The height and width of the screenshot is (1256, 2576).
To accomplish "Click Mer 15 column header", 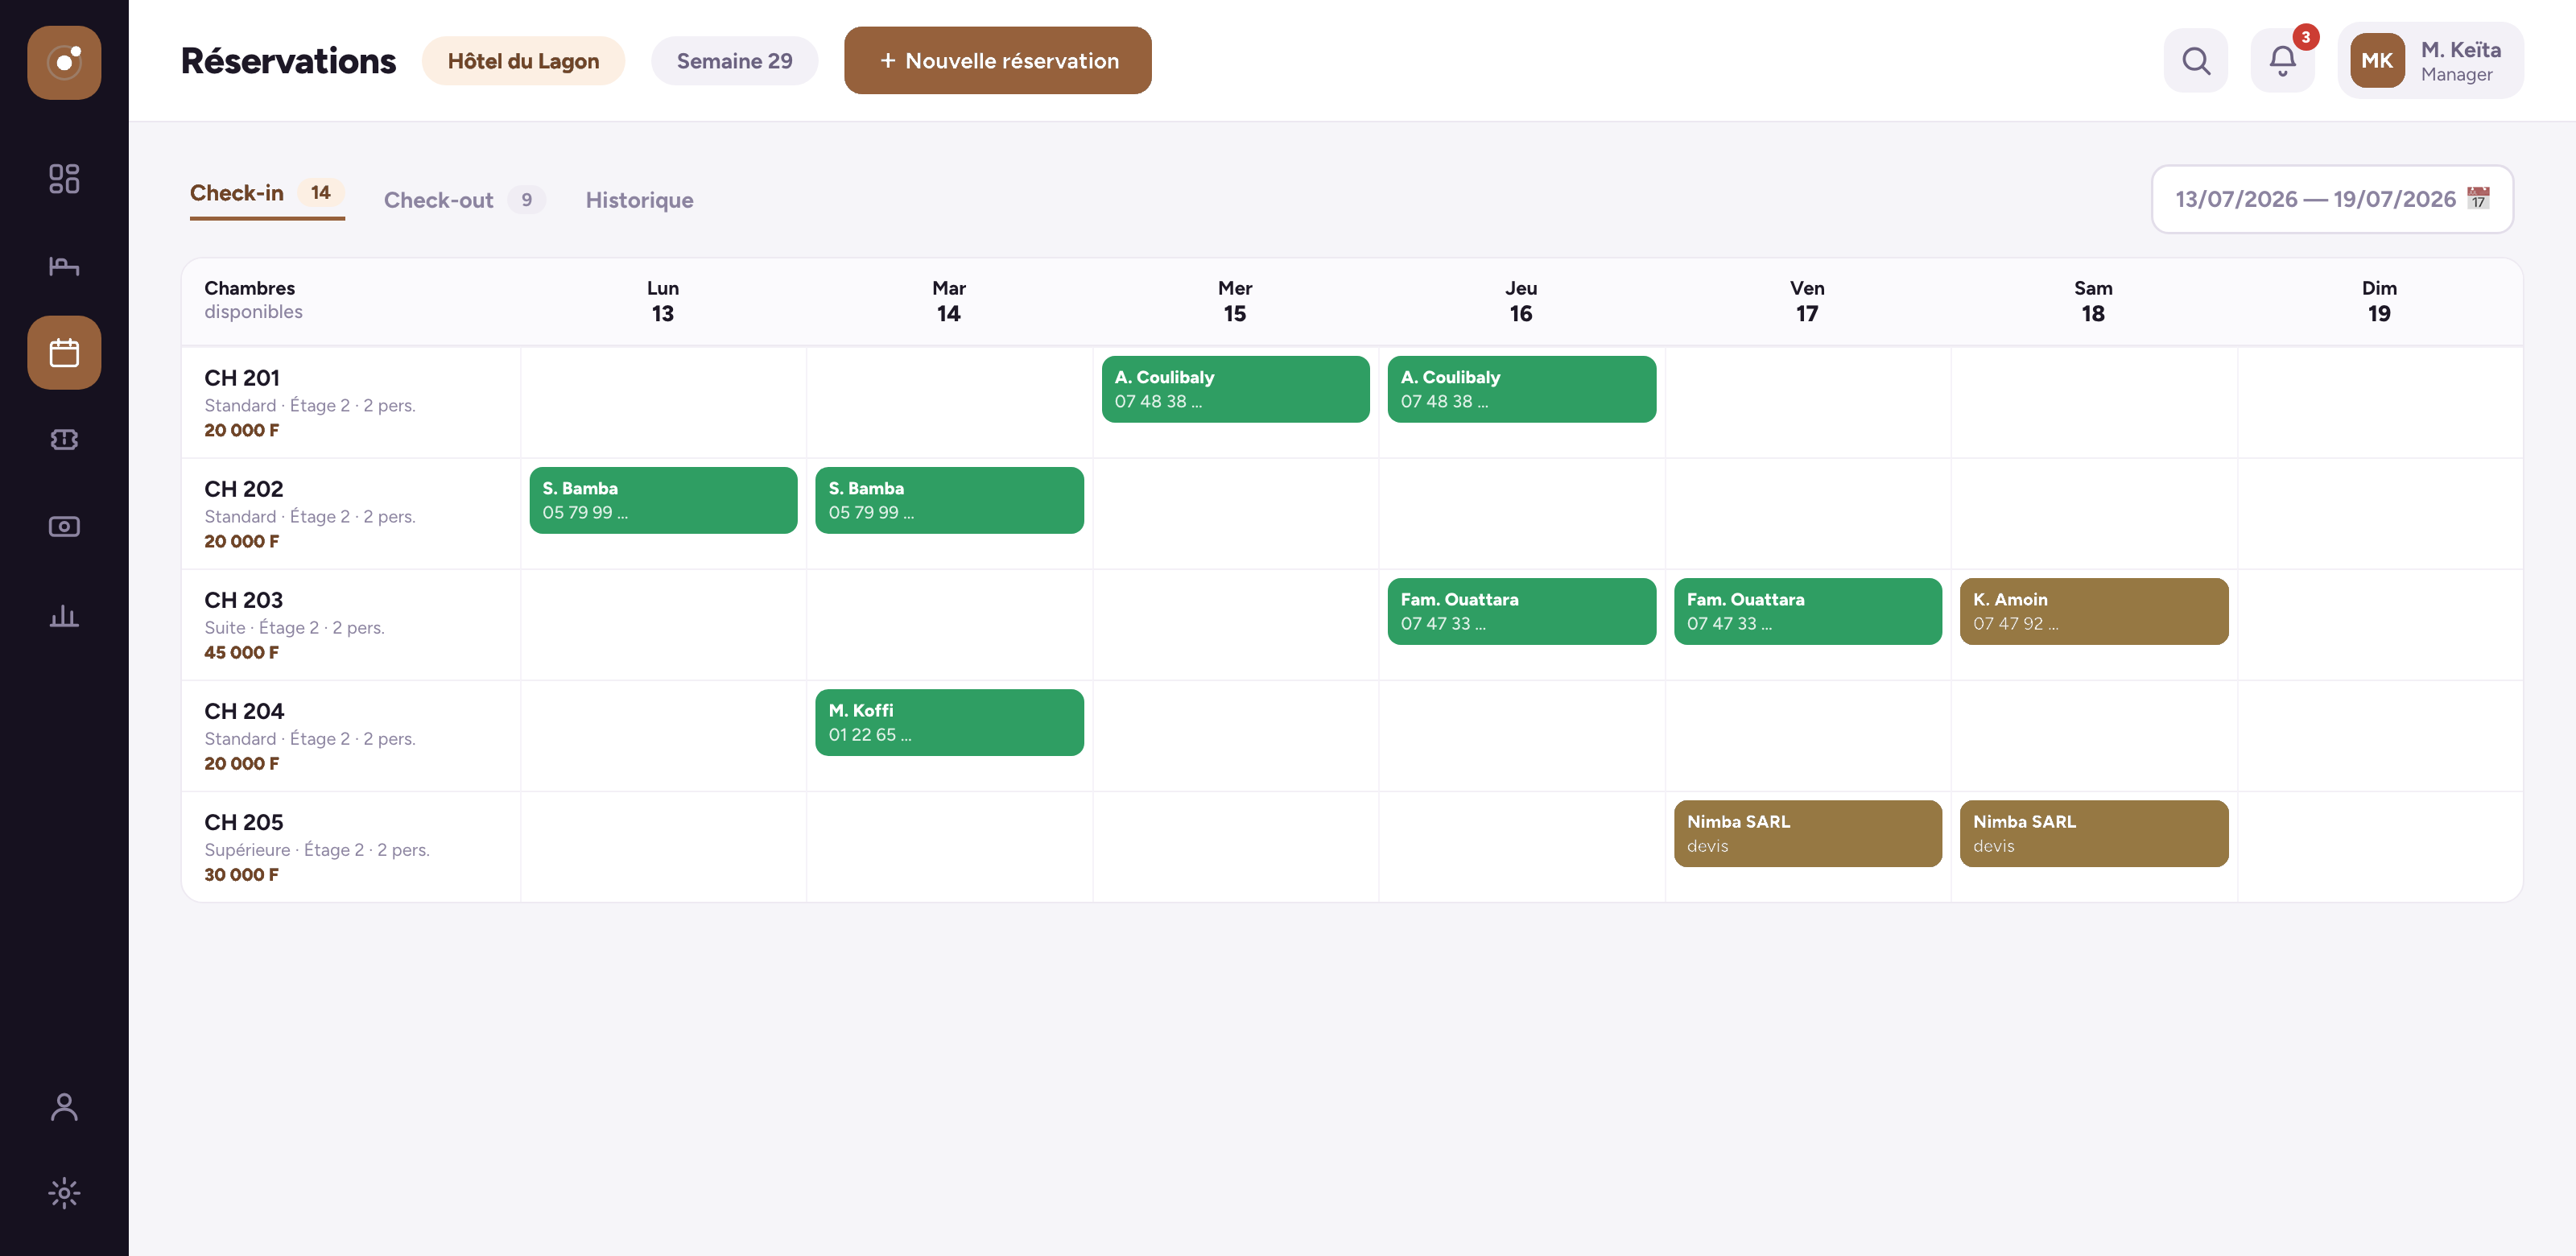I will (x=1235, y=301).
